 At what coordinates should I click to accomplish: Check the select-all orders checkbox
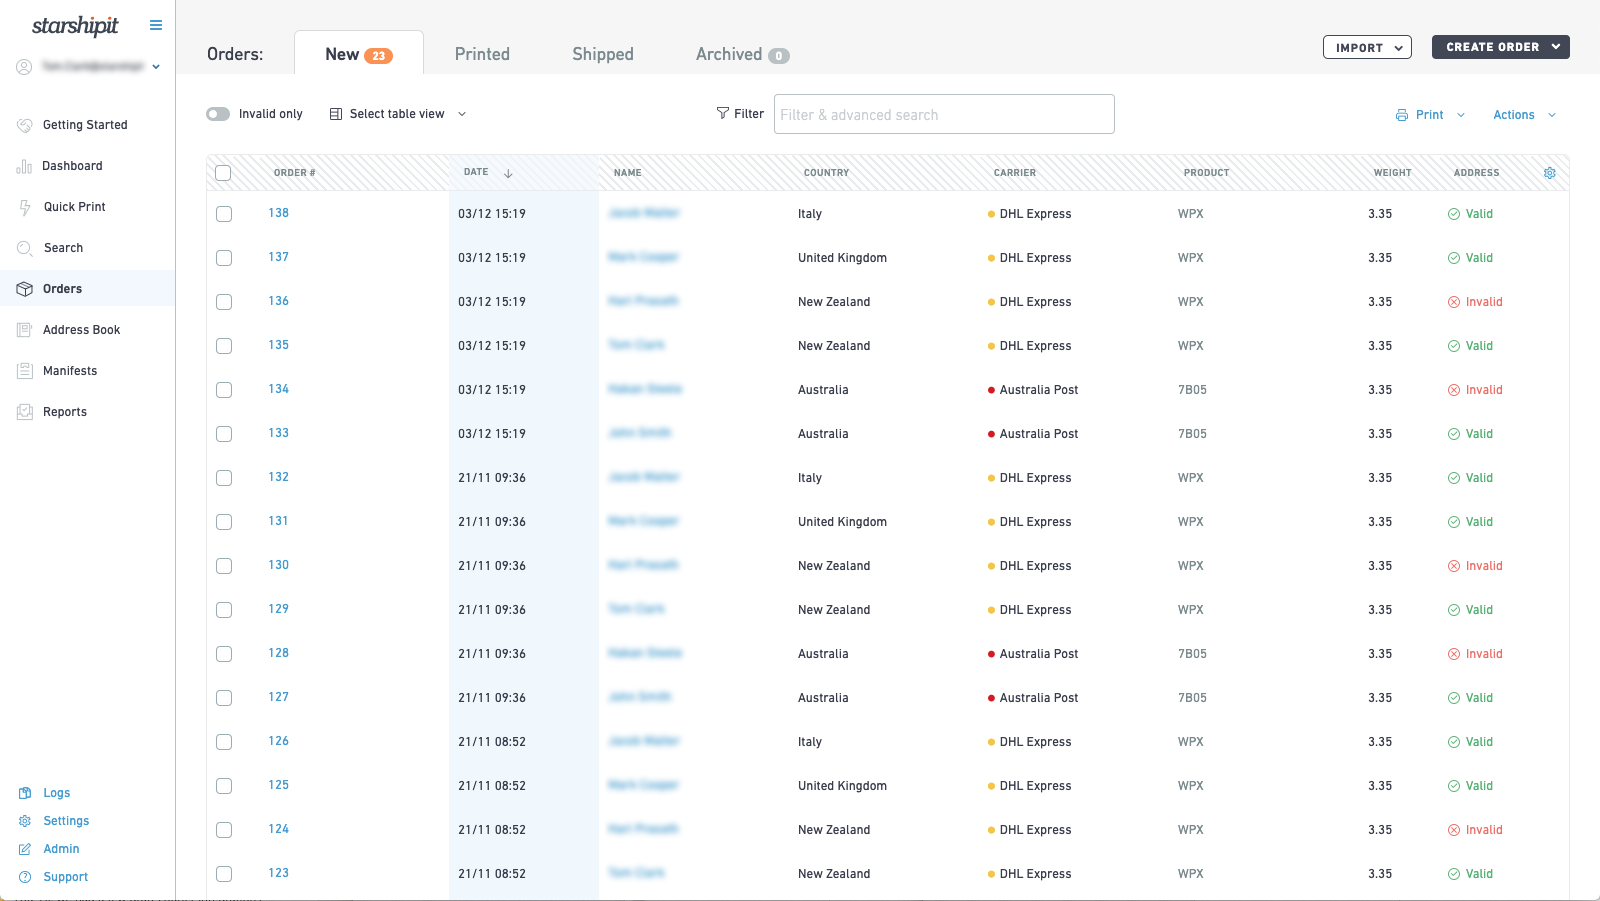click(223, 172)
